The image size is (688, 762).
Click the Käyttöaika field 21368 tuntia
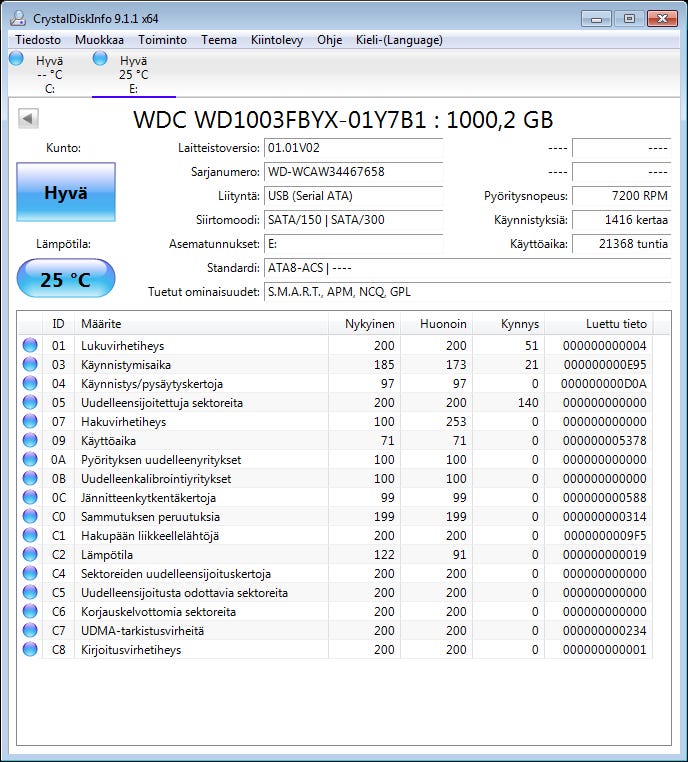(621, 244)
